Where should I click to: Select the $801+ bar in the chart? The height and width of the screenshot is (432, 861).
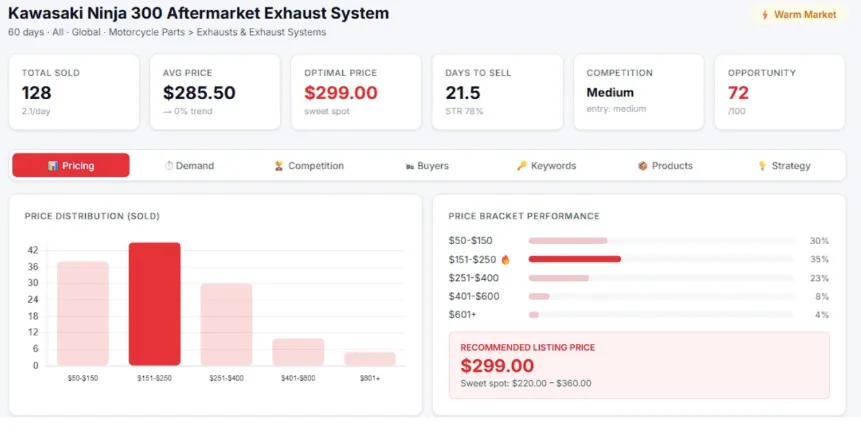point(370,359)
